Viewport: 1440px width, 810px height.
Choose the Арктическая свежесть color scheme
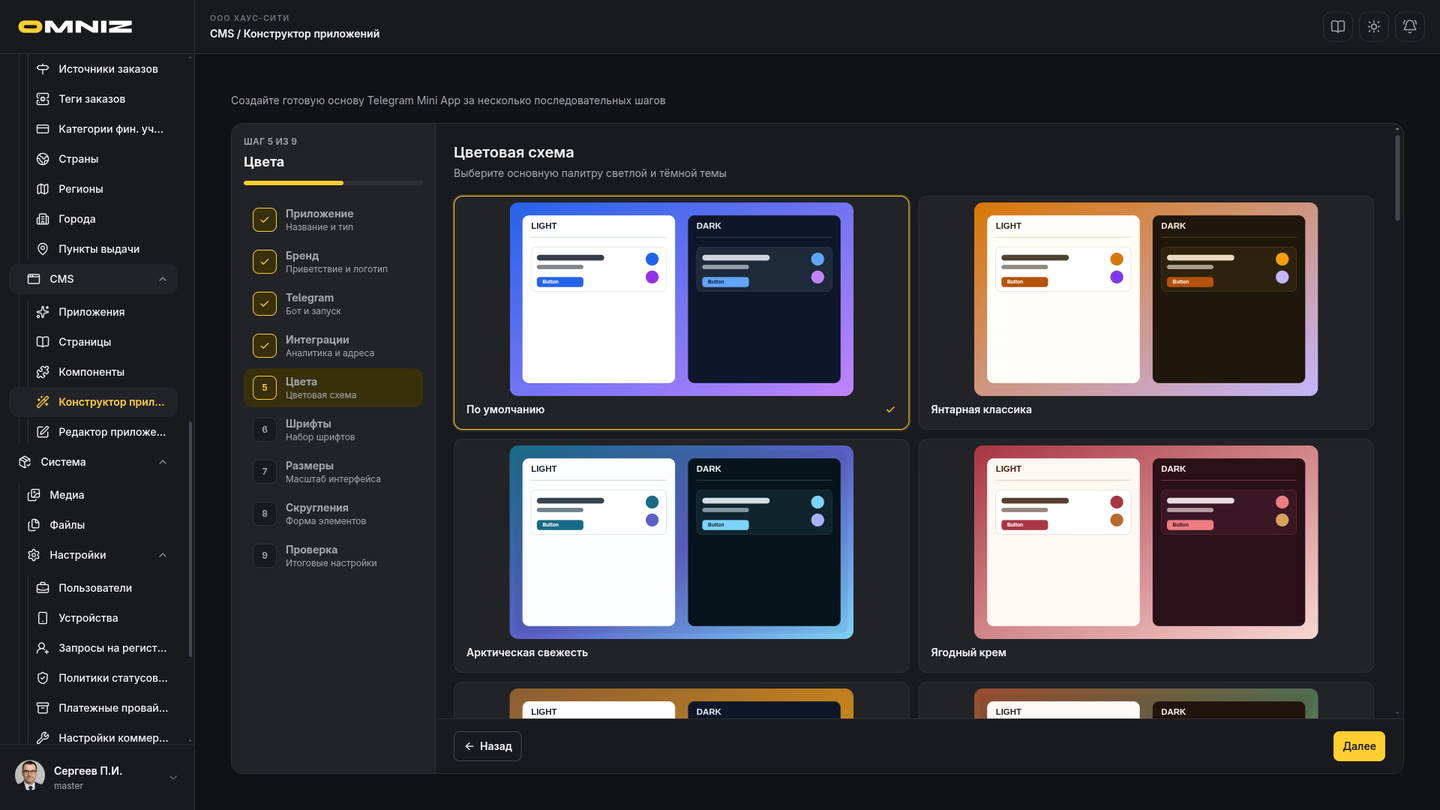point(682,556)
